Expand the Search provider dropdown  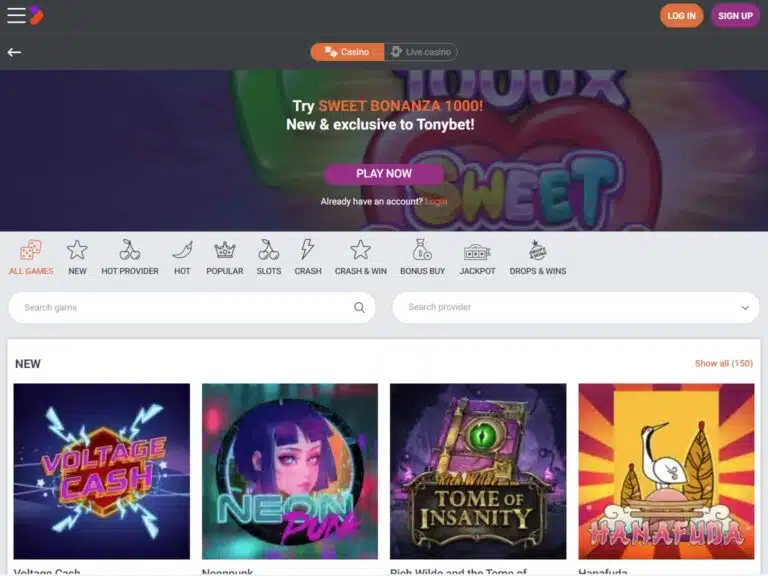tap(576, 308)
